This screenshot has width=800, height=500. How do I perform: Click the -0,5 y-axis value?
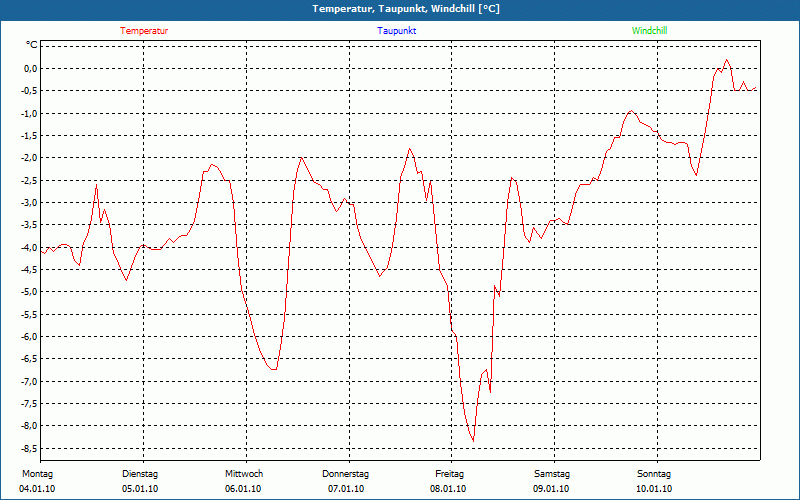click(x=29, y=91)
